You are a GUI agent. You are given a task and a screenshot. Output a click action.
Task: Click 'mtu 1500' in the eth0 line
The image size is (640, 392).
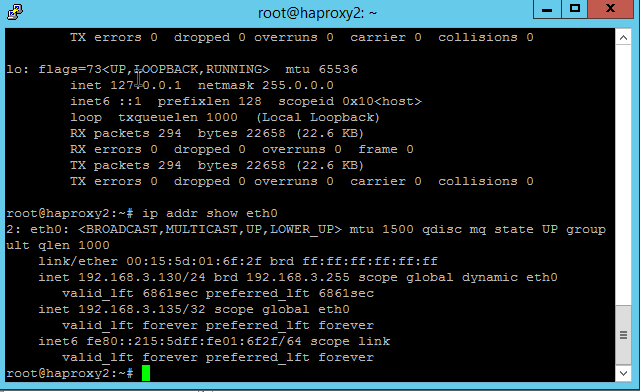tap(382, 229)
